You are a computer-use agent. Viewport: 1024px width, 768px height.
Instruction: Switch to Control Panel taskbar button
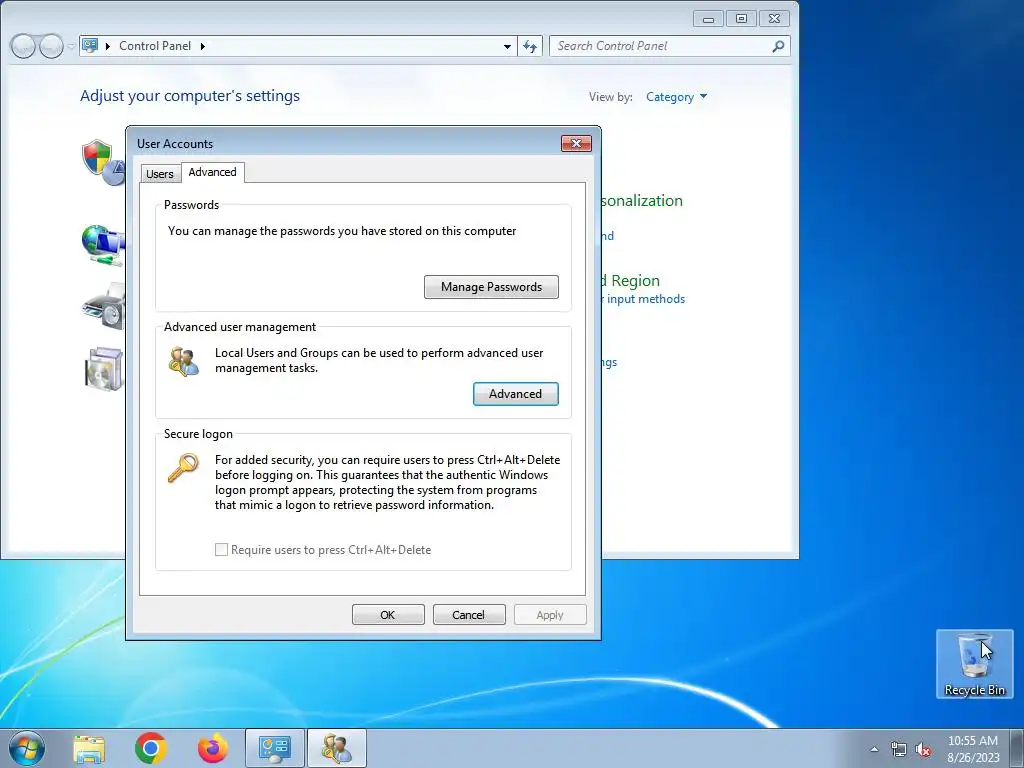(x=275, y=748)
